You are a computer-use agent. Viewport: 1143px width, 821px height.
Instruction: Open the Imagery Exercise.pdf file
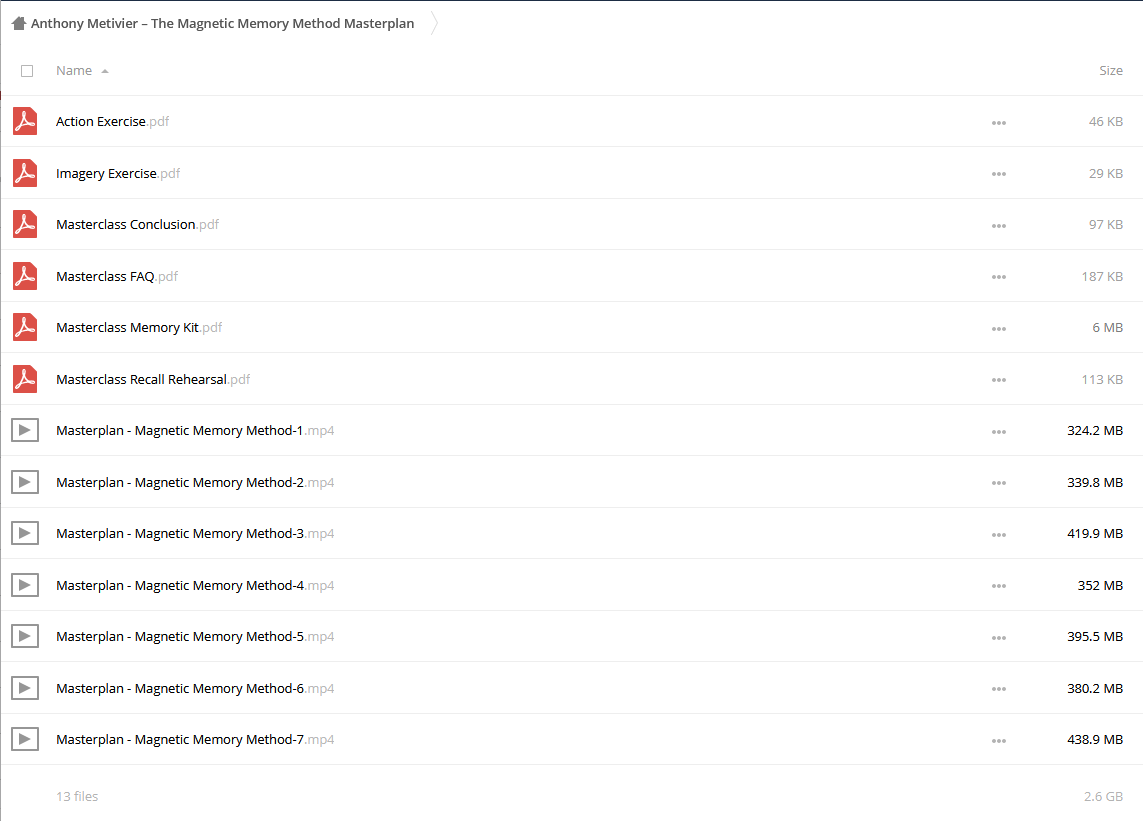(x=118, y=173)
